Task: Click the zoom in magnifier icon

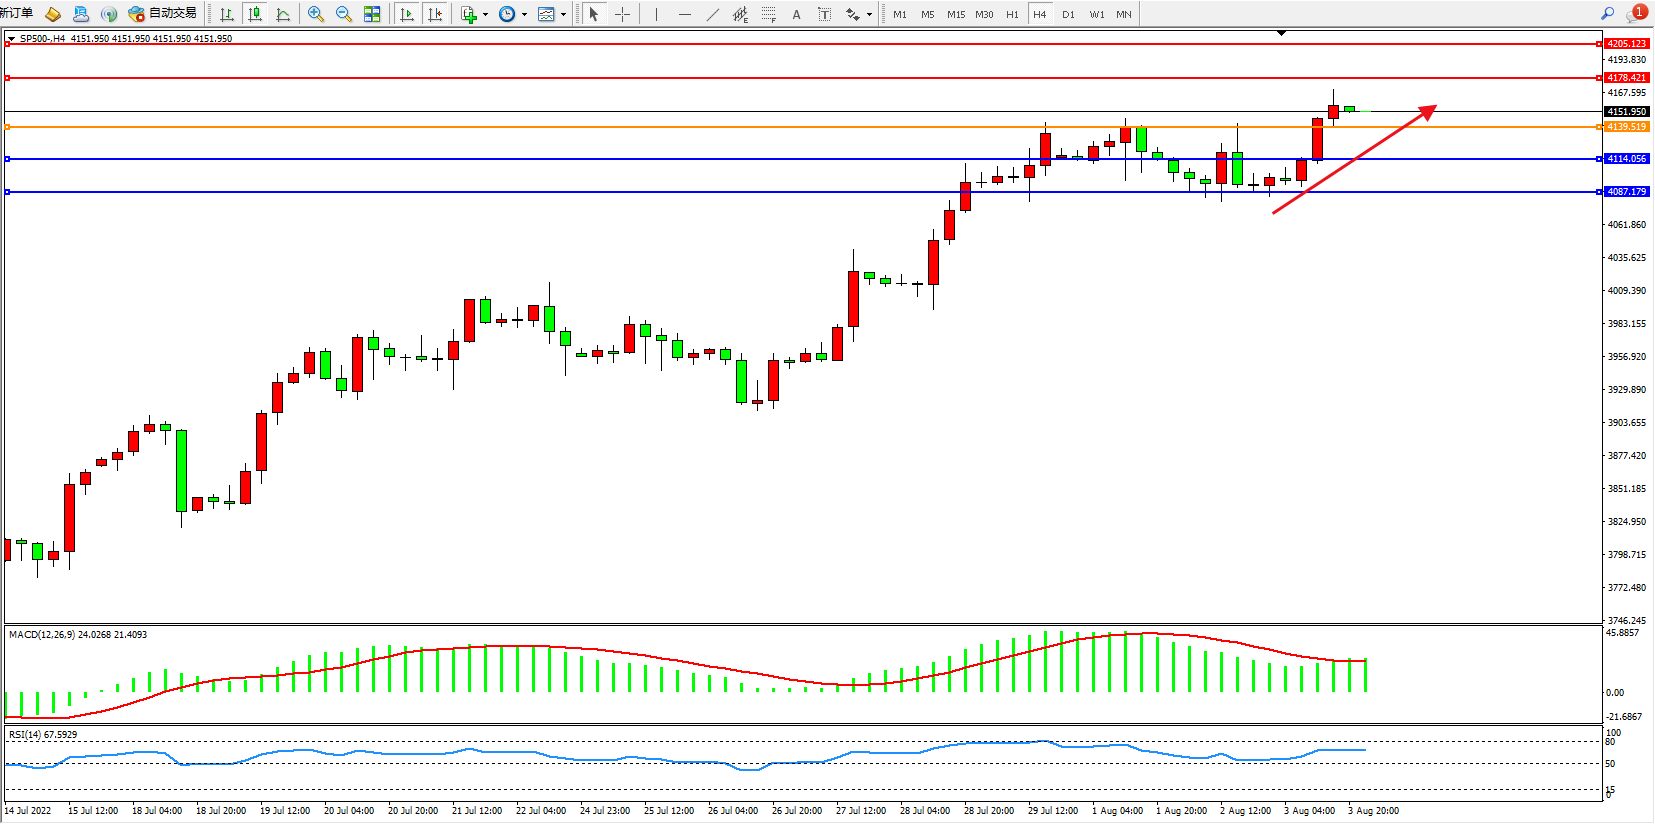Action: pos(315,14)
